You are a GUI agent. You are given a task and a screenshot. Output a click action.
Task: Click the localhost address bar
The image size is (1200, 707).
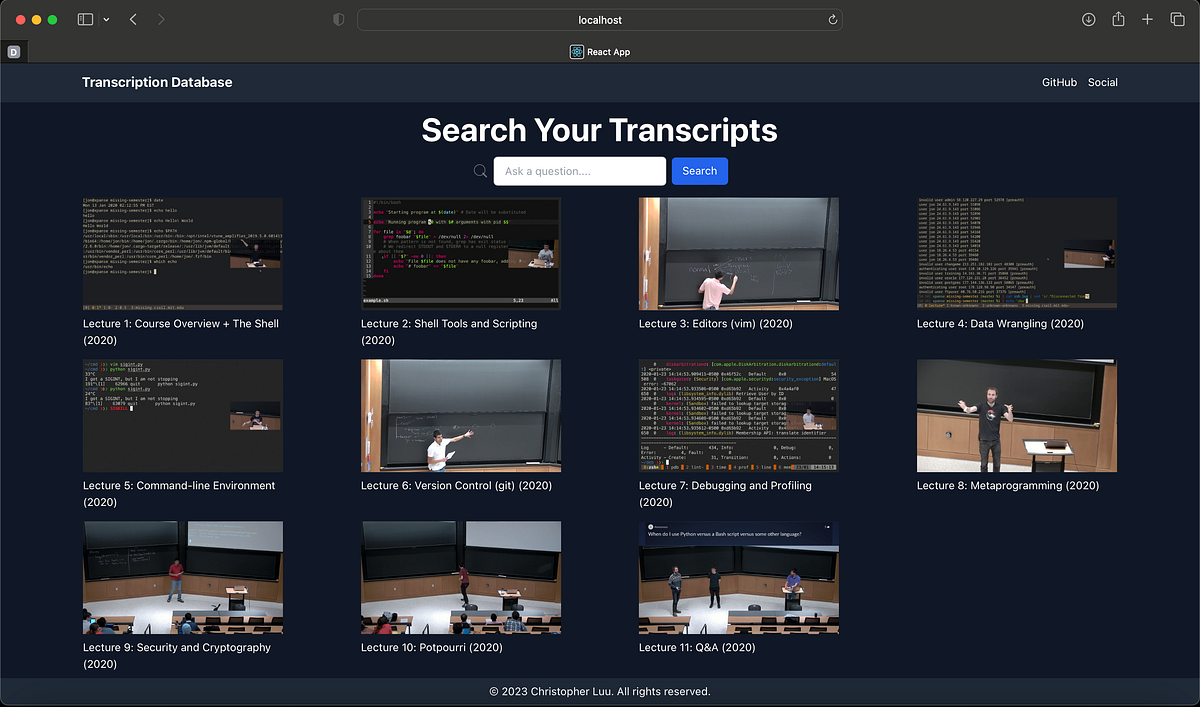pos(600,19)
